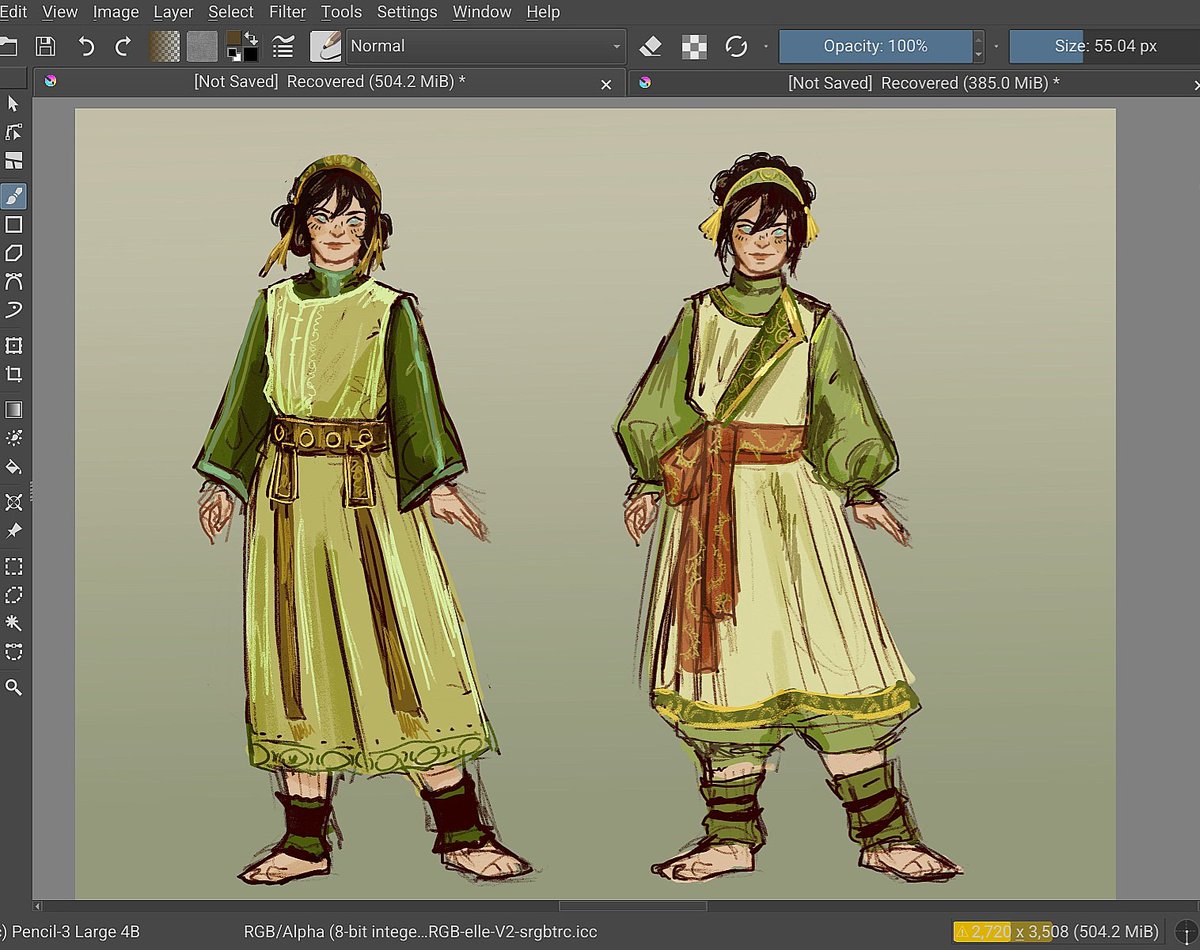Screen dimensions: 1200x950
Task: Click the RGB/Alpha color profile status text
Action: tap(420, 932)
